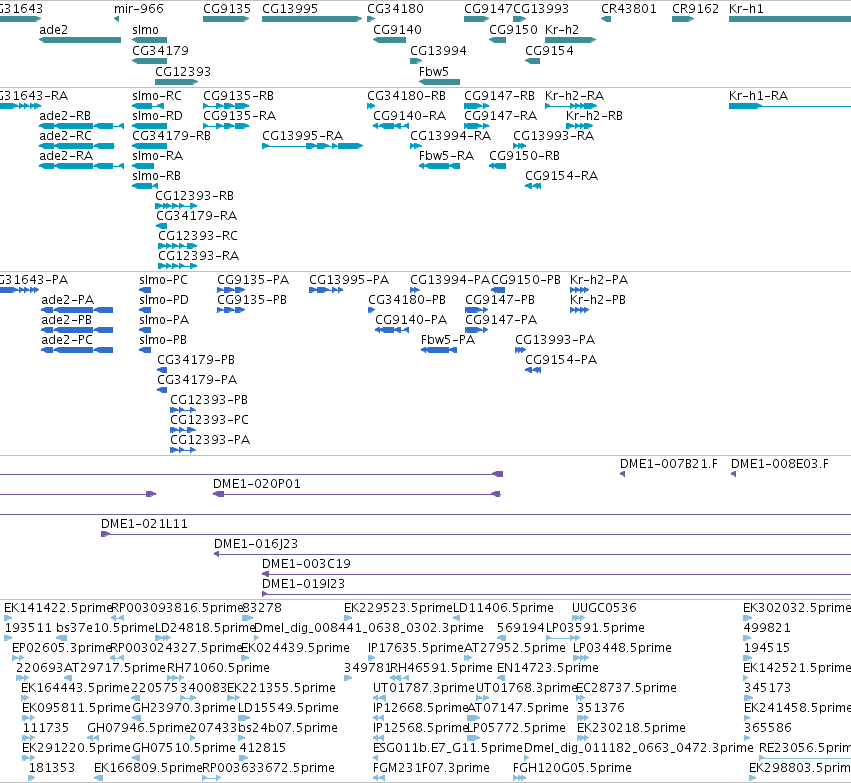This screenshot has height=783, width=851.
Task: Select EST LD11406.5prime
Action: (503, 608)
